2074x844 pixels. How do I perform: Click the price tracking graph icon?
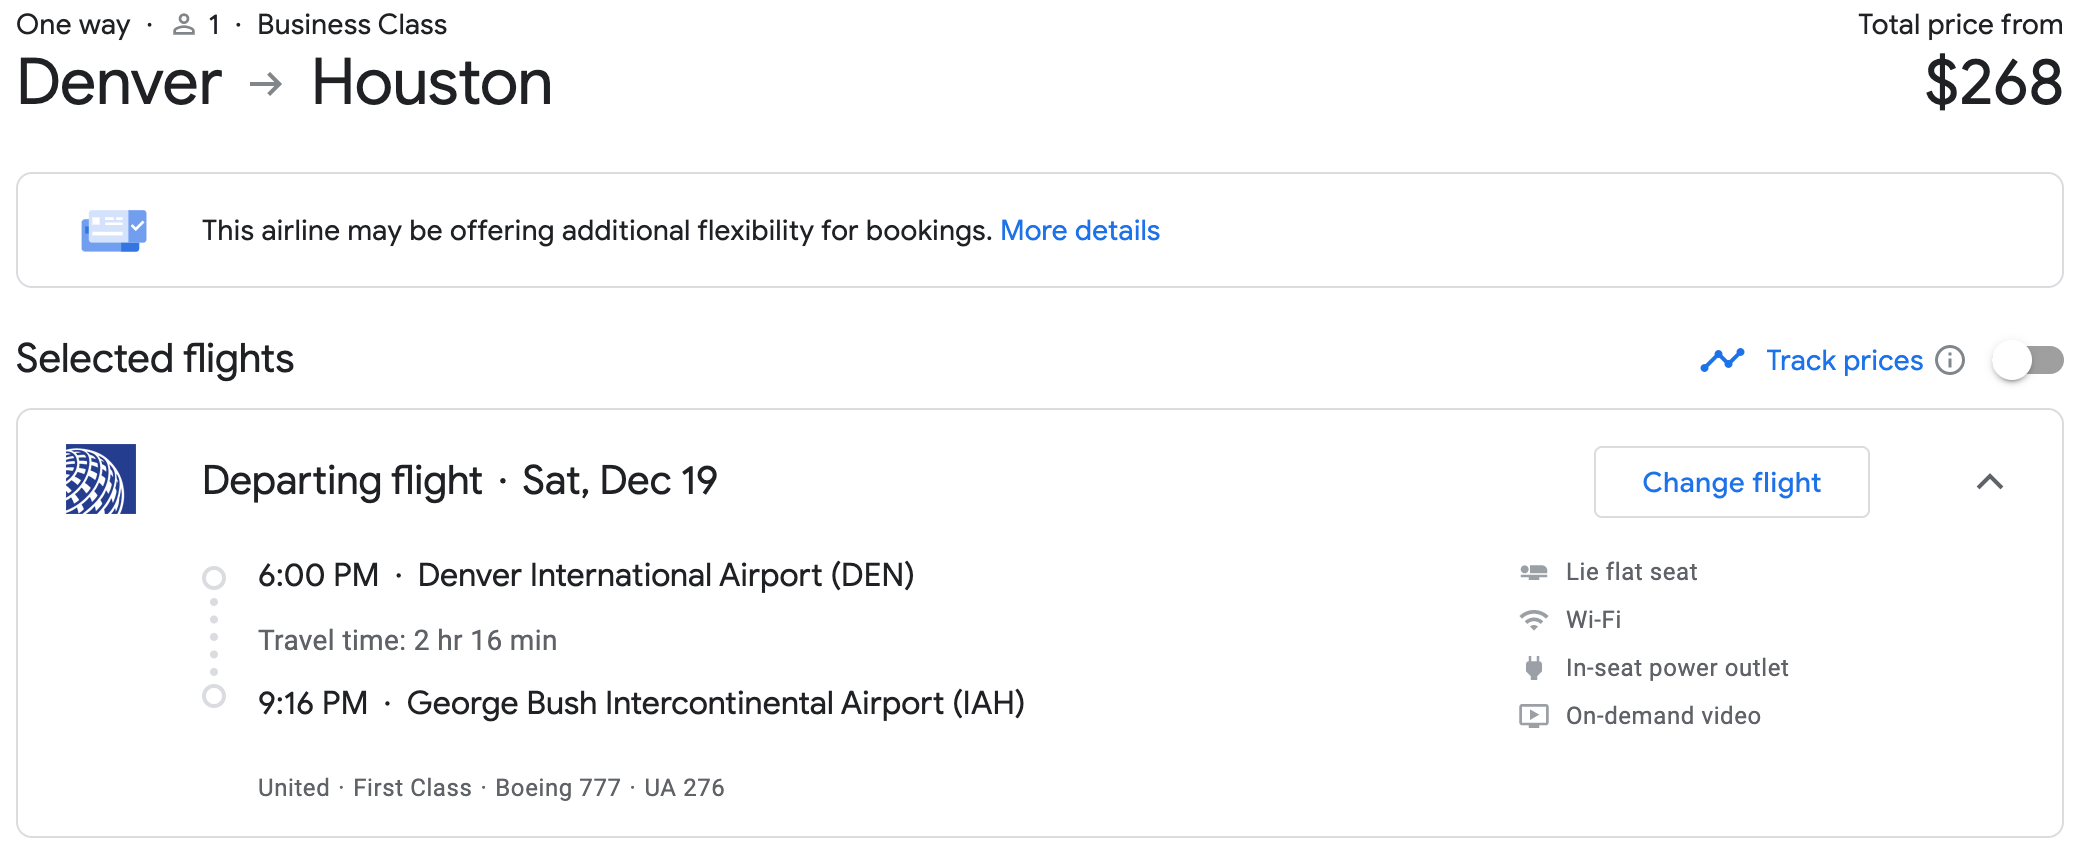(x=1722, y=360)
